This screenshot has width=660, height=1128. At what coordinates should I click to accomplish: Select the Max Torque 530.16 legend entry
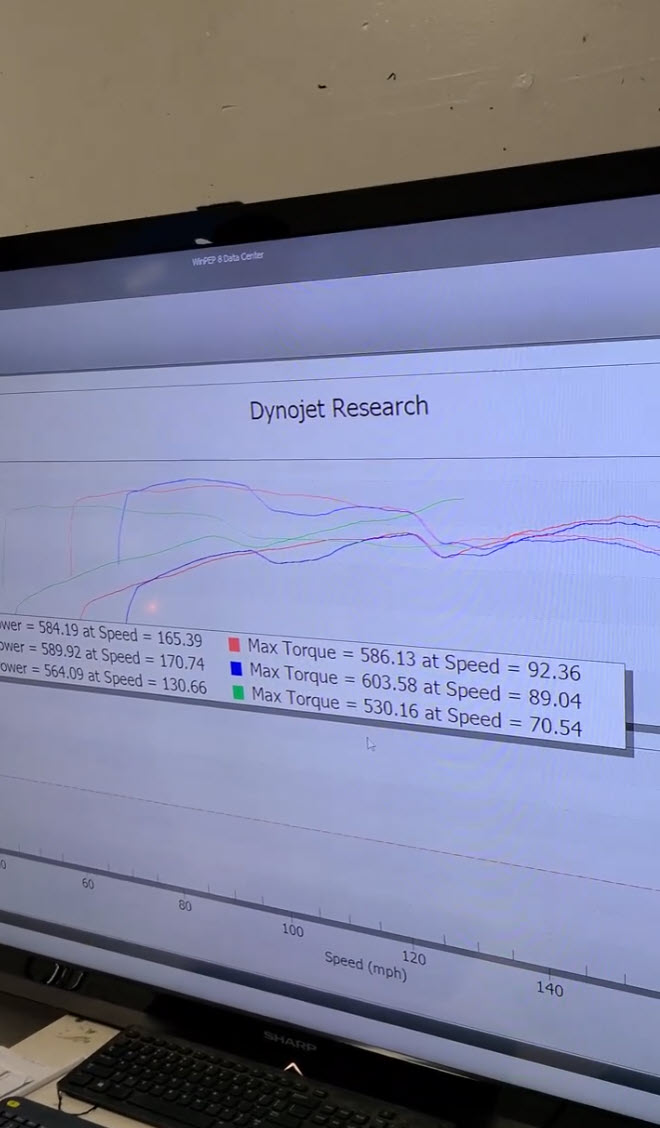click(416, 710)
